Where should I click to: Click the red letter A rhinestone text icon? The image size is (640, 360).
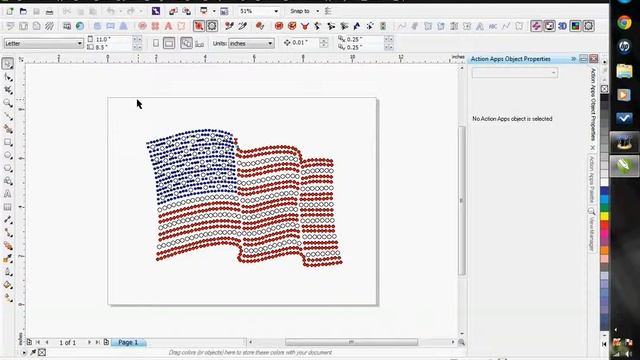168,26
